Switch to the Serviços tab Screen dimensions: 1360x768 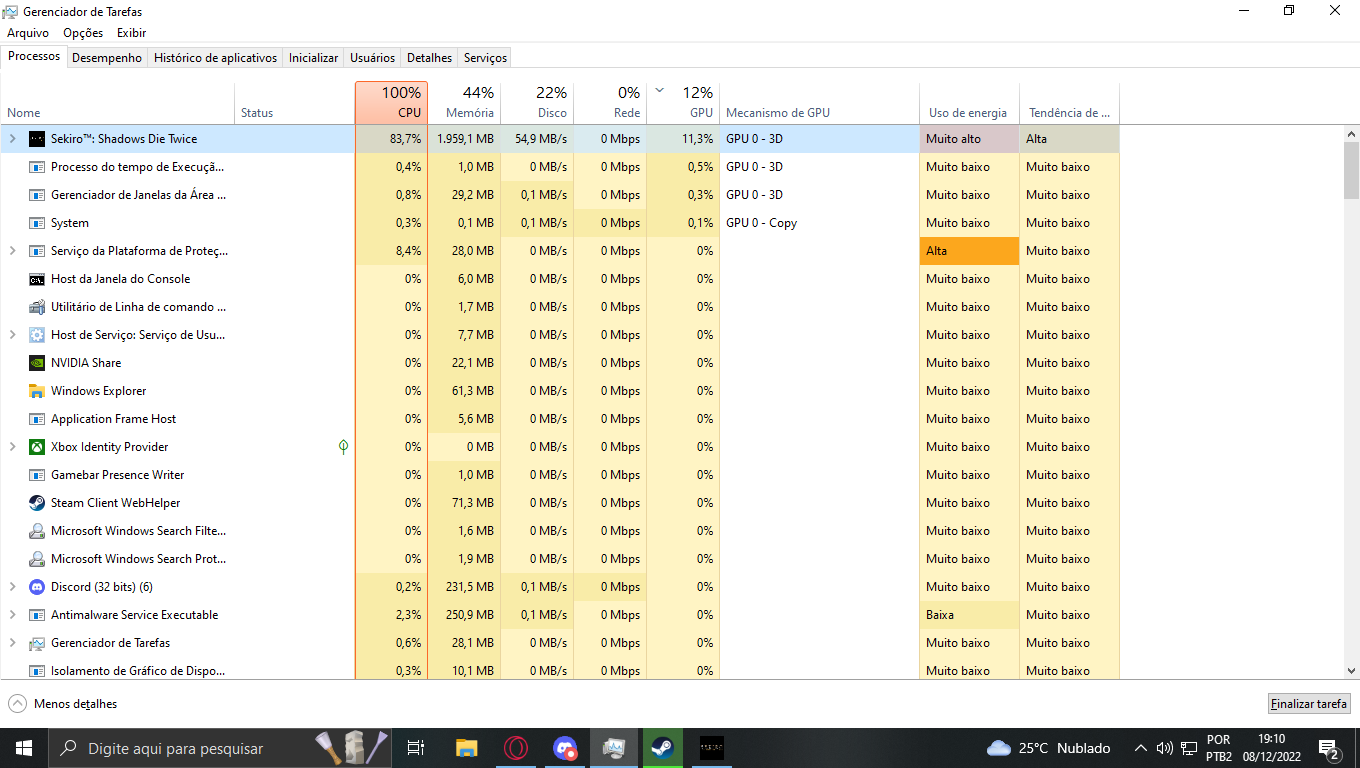(485, 58)
